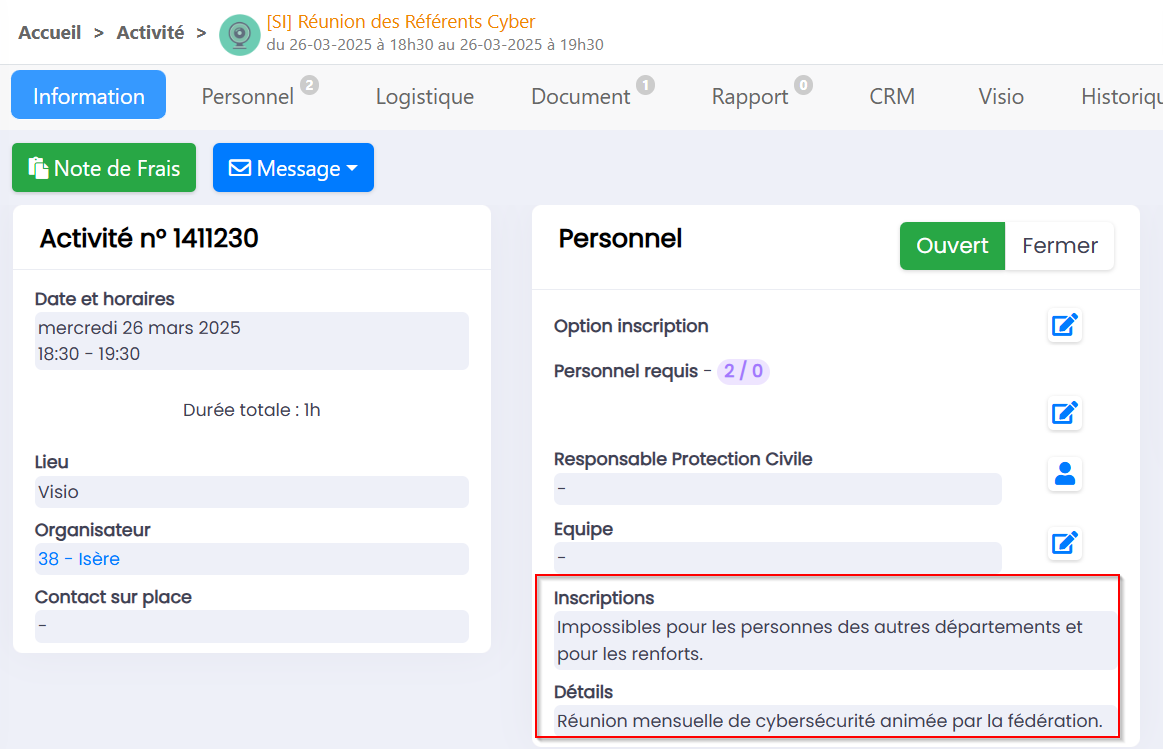Click the Activité breadcrumb link

(x=150, y=33)
